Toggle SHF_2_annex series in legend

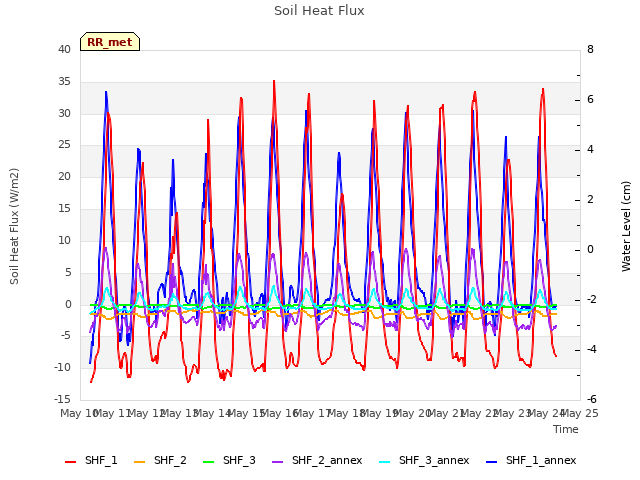(317, 461)
